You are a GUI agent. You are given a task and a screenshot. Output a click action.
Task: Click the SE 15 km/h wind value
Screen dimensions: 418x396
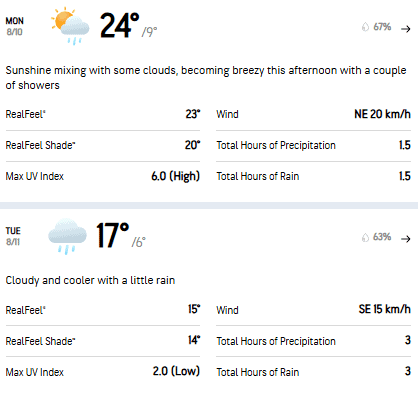(385, 309)
